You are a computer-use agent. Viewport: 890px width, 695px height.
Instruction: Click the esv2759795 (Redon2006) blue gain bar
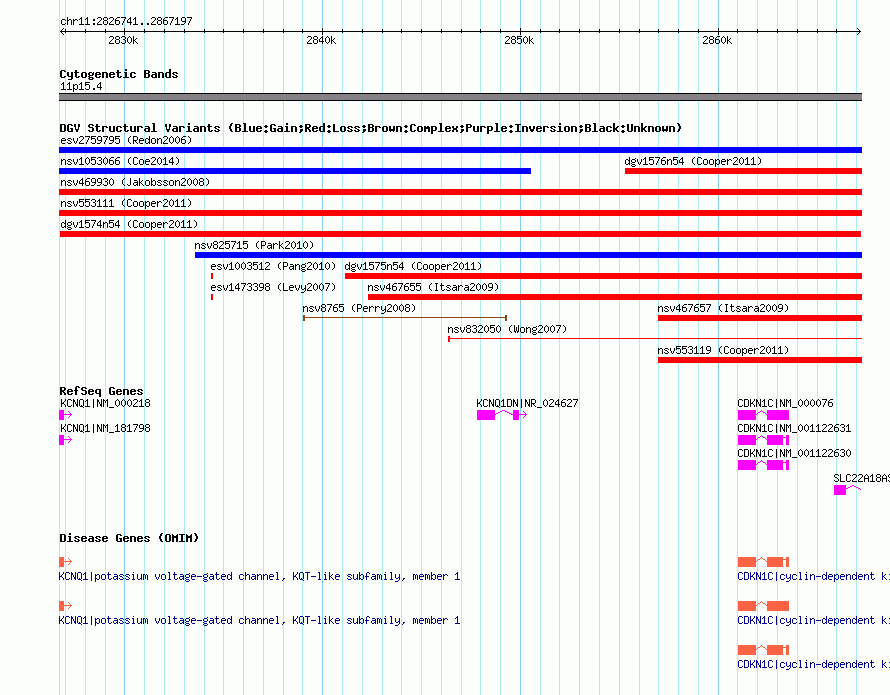pos(460,150)
